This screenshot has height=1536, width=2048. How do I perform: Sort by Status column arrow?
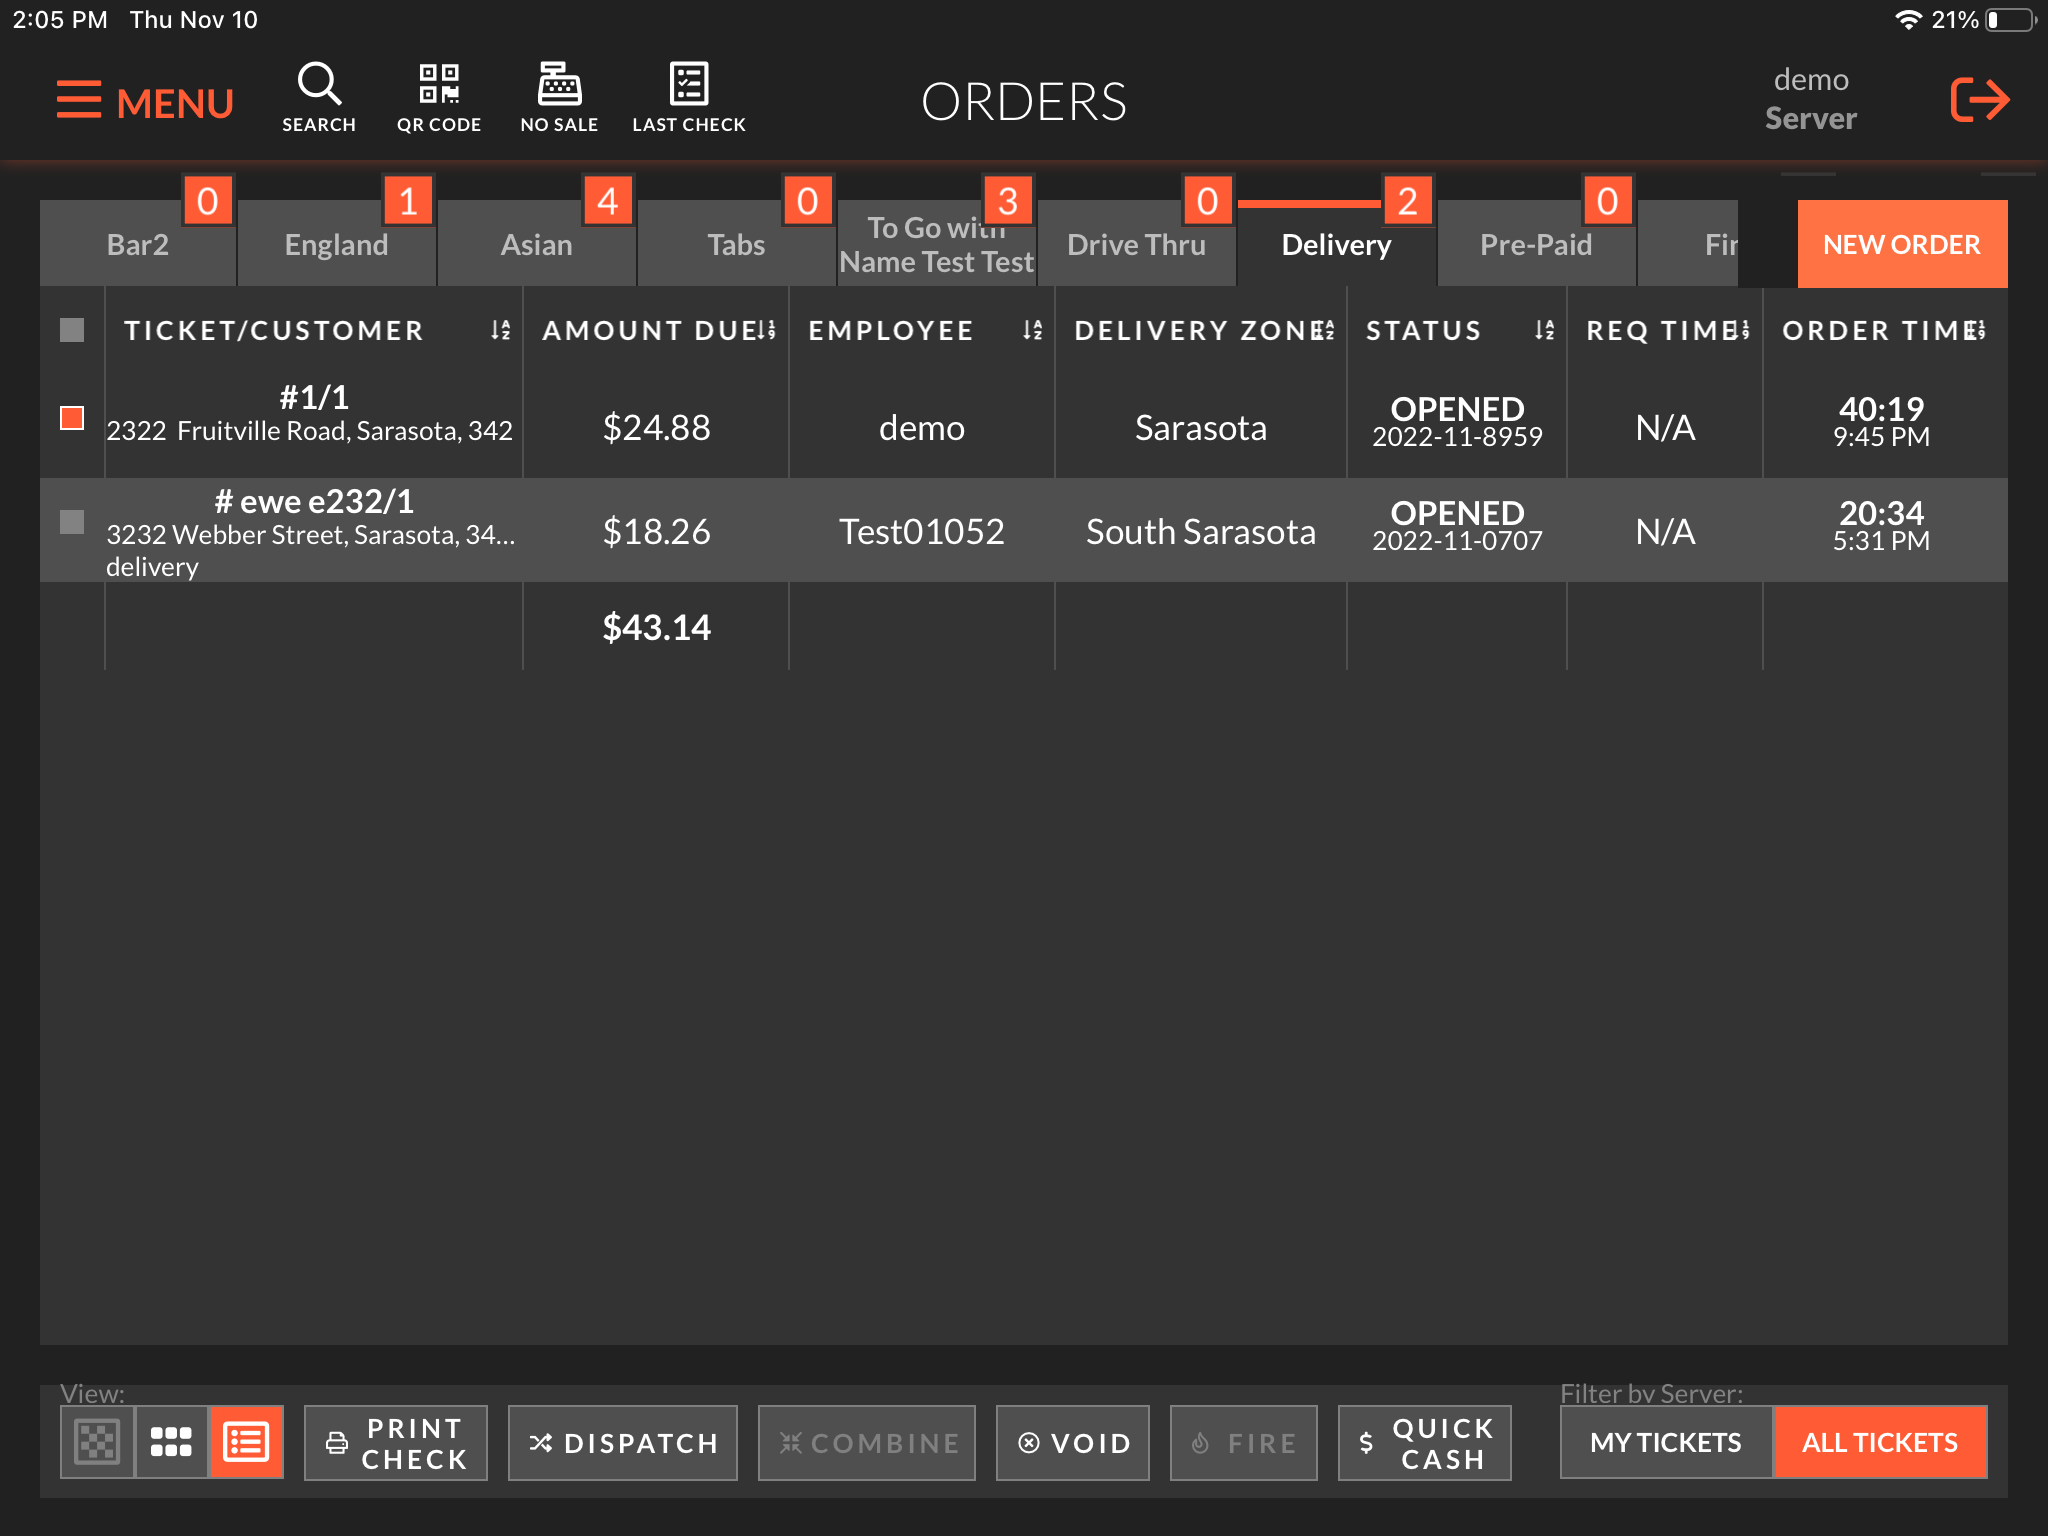pyautogui.click(x=1544, y=330)
